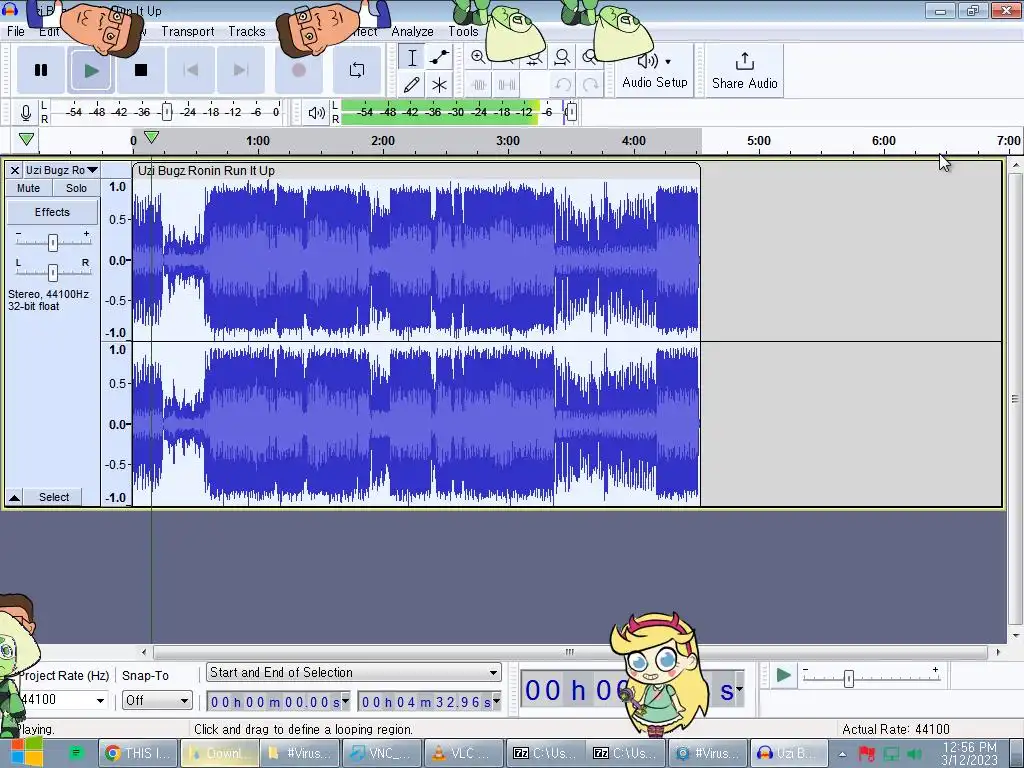Adjust the playback speed slider
1024x768 pixels.
coord(848,679)
